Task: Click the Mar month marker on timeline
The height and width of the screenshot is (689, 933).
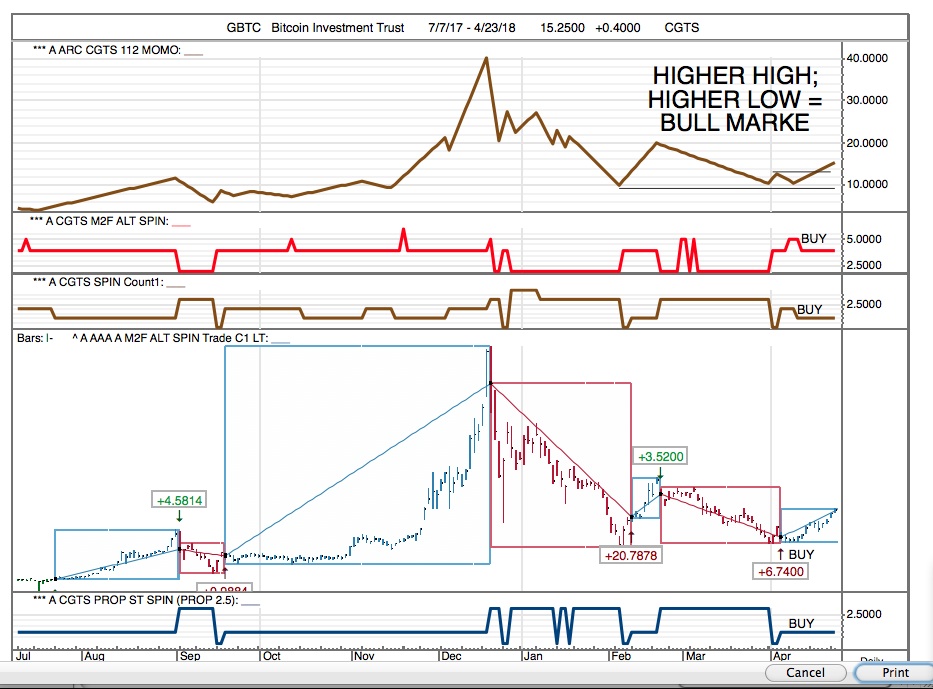Action: click(696, 656)
